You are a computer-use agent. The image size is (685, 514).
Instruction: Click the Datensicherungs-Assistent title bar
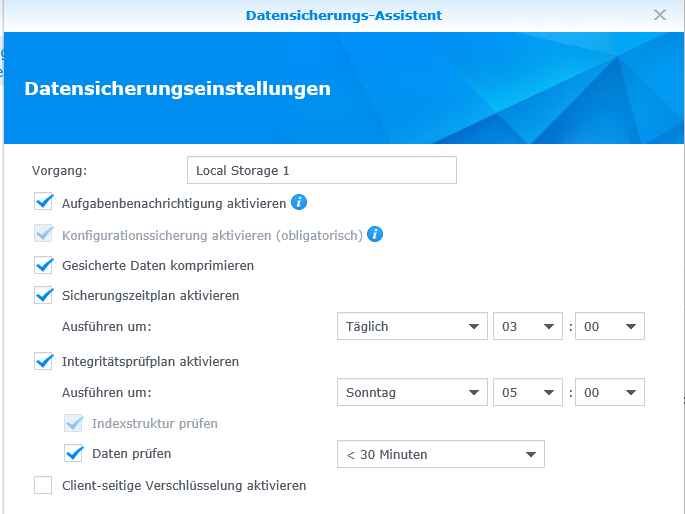tap(343, 15)
